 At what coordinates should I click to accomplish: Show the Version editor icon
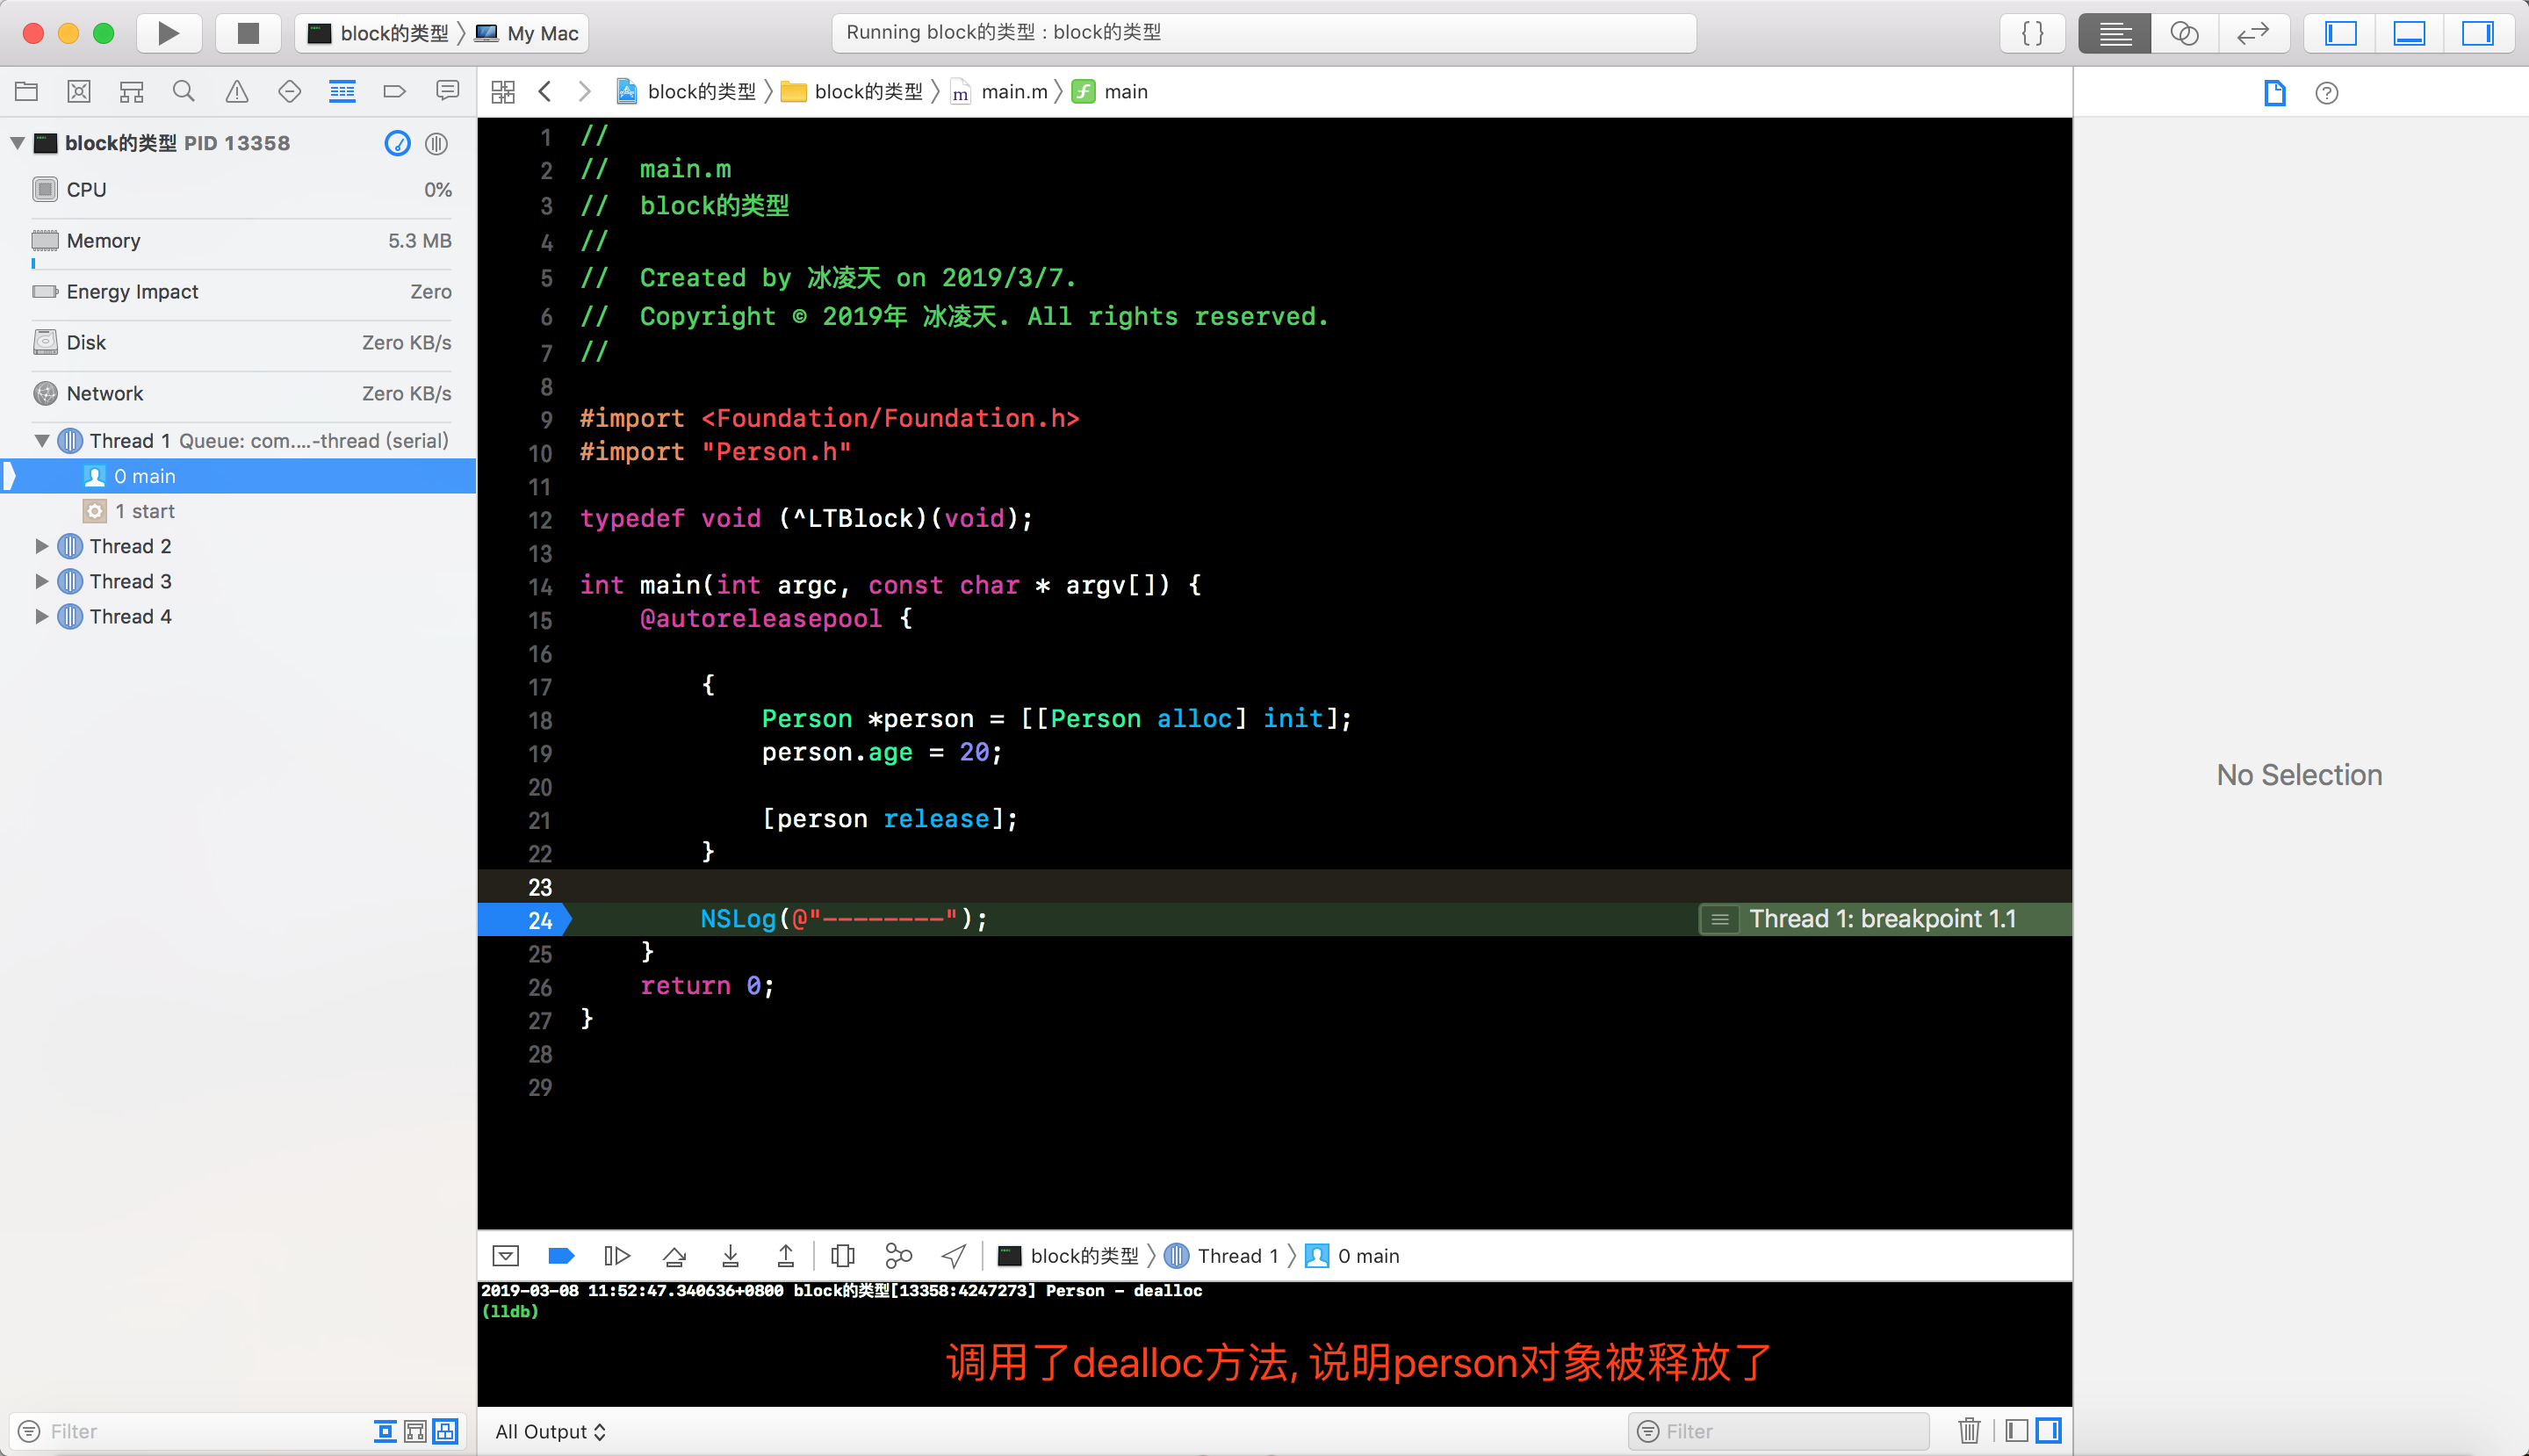pyautogui.click(x=2252, y=33)
